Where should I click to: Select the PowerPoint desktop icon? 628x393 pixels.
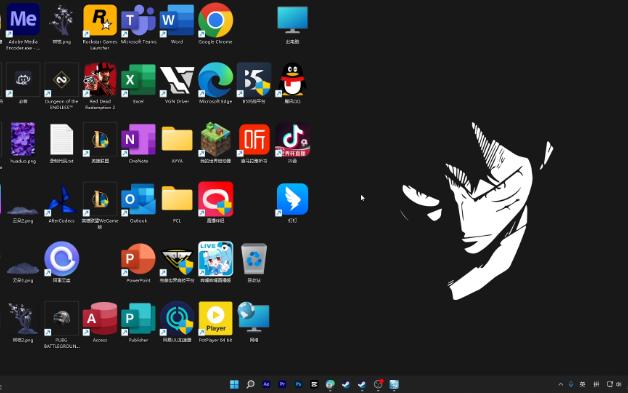coord(138,262)
